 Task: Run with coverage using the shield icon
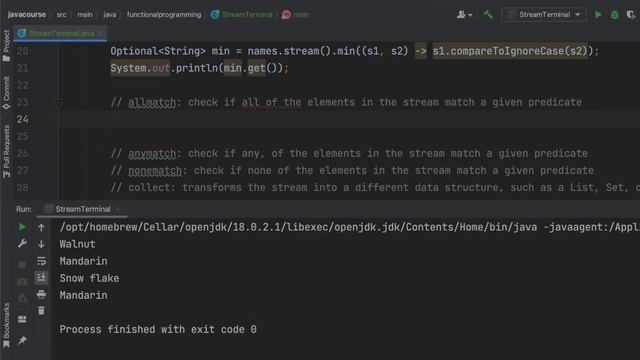pos(631,15)
